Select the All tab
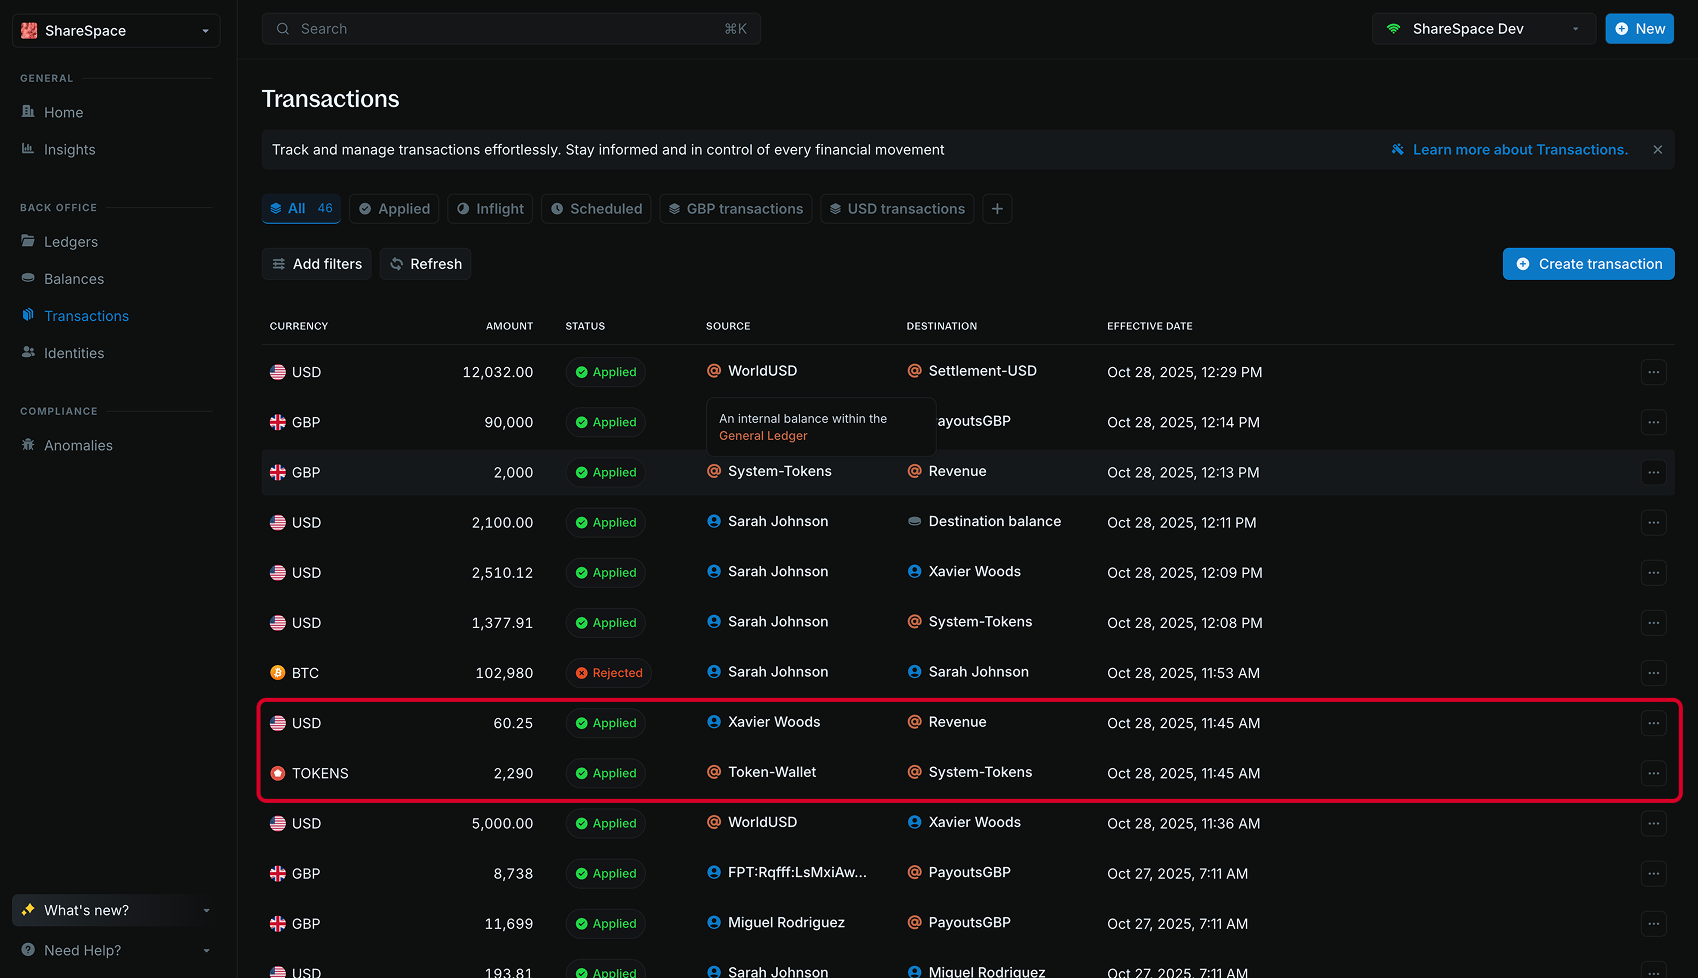This screenshot has height=978, width=1698. (301, 208)
